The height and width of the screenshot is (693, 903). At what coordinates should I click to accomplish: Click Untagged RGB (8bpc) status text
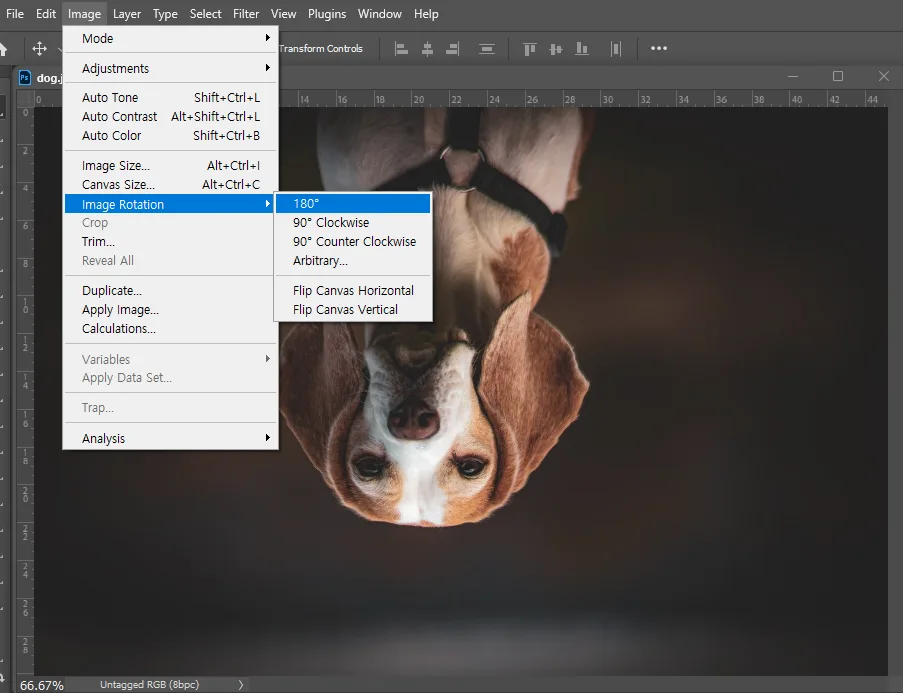[150, 684]
